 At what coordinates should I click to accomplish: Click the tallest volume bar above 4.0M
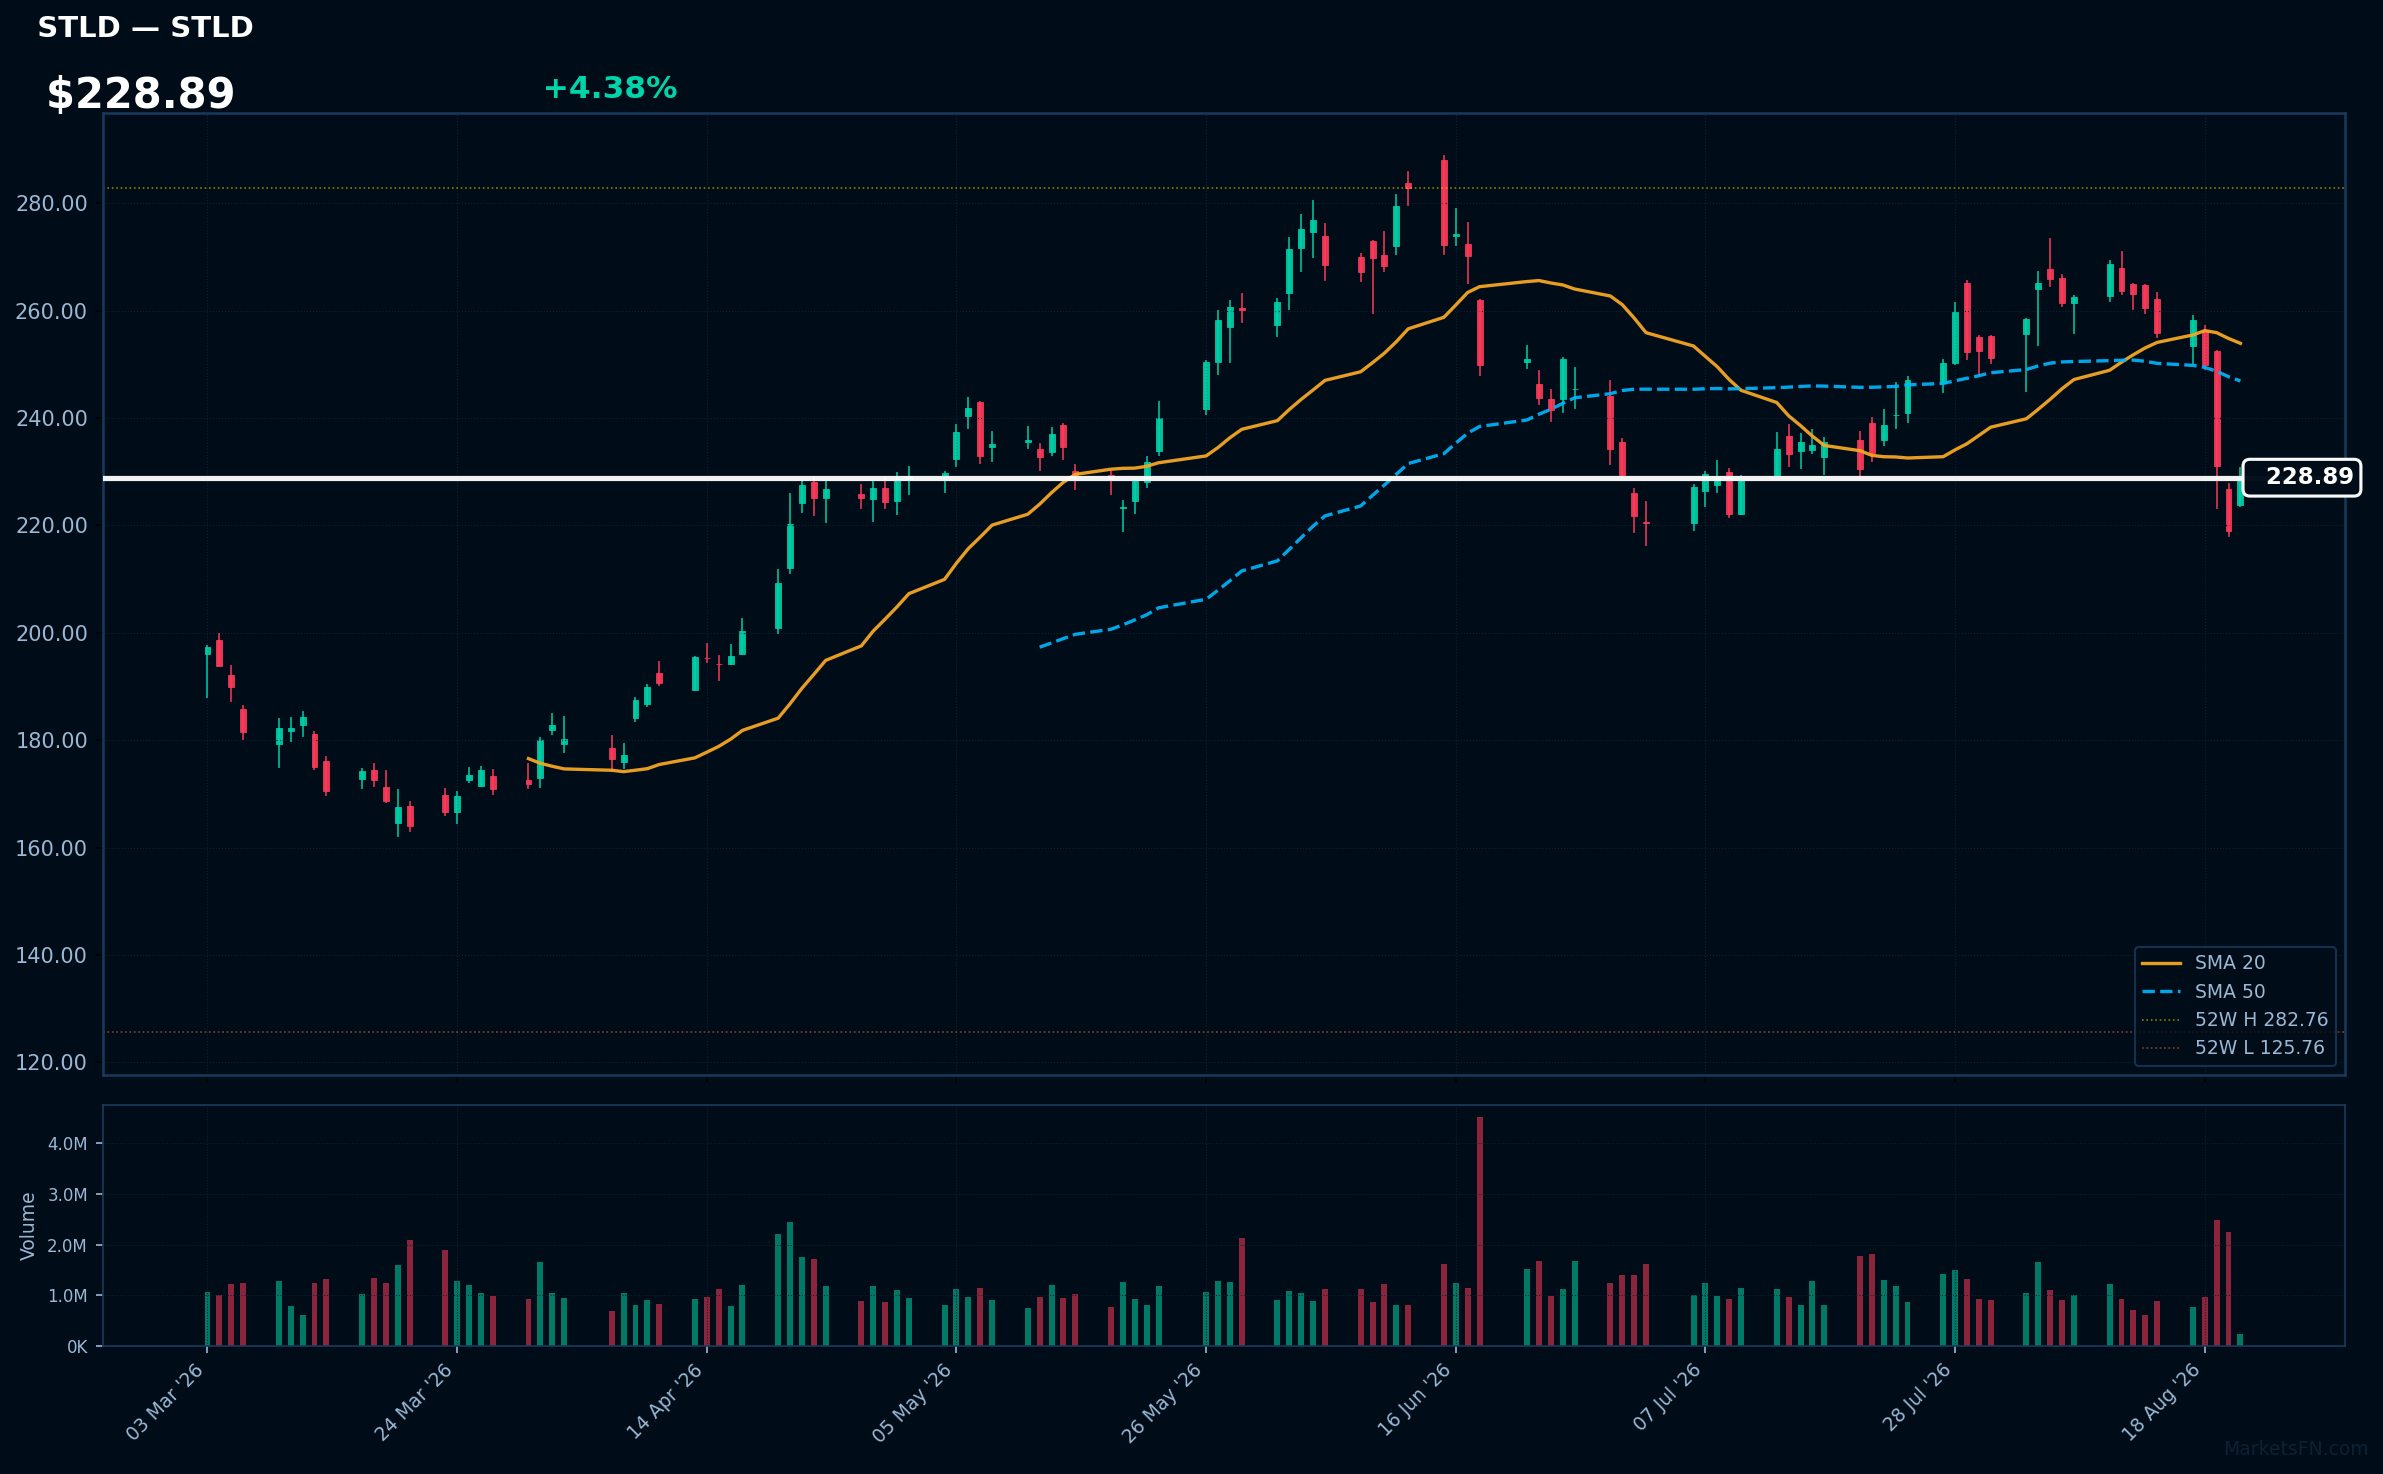coord(1480,1231)
